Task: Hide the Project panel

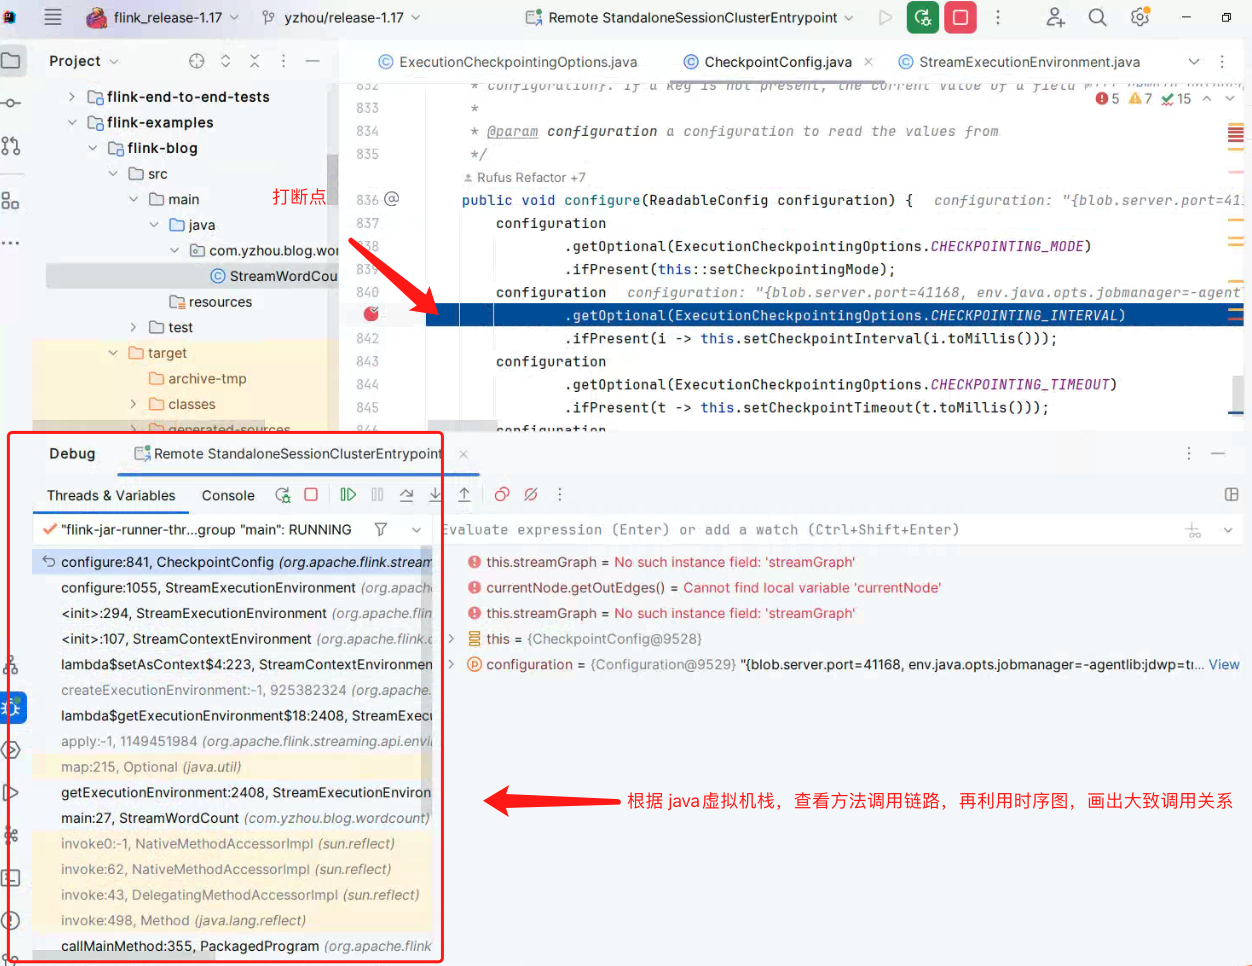Action: tap(313, 61)
